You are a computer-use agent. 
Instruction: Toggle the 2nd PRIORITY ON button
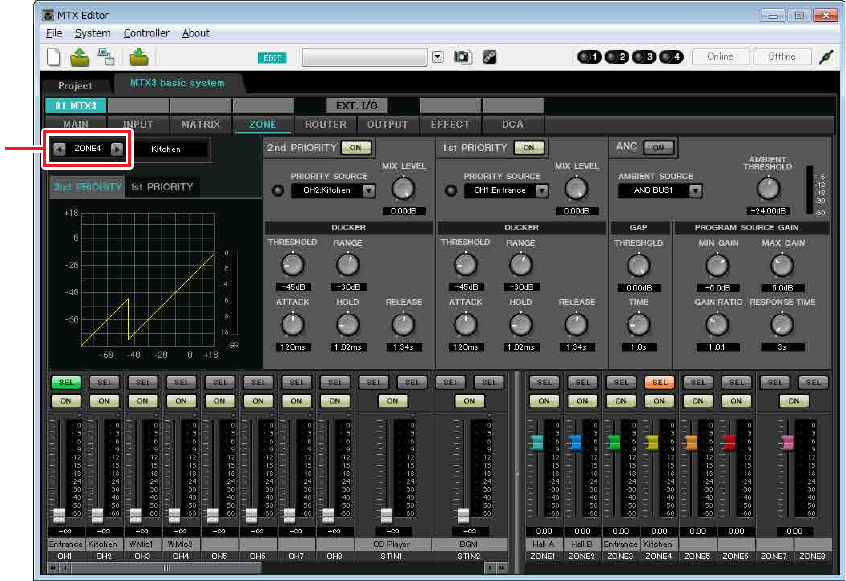coord(354,147)
